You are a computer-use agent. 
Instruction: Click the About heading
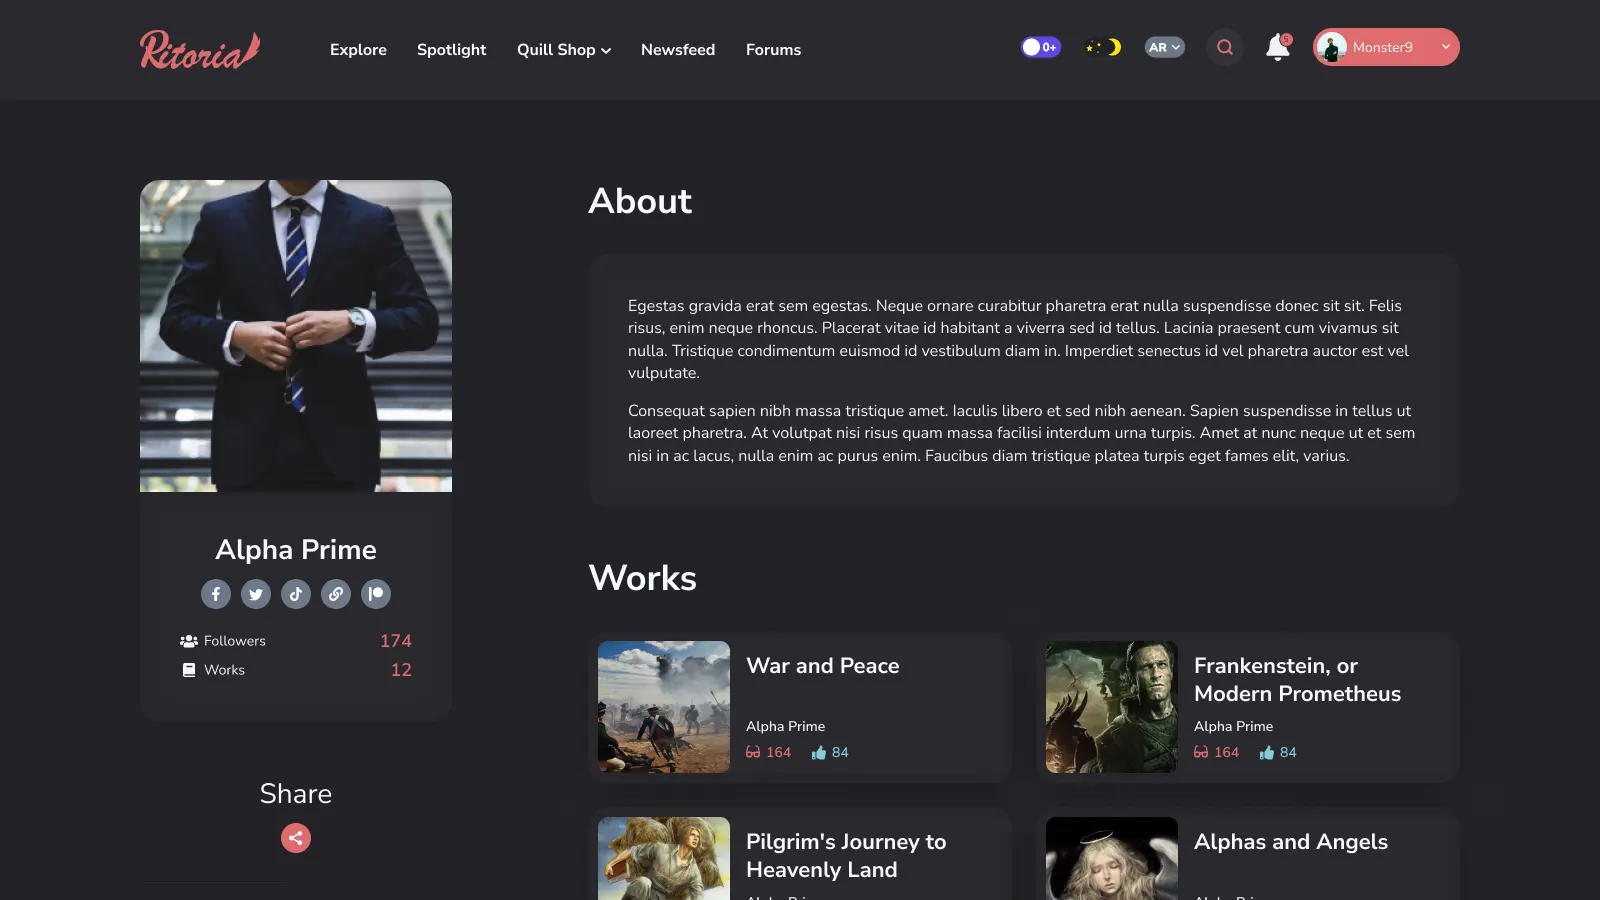(640, 201)
